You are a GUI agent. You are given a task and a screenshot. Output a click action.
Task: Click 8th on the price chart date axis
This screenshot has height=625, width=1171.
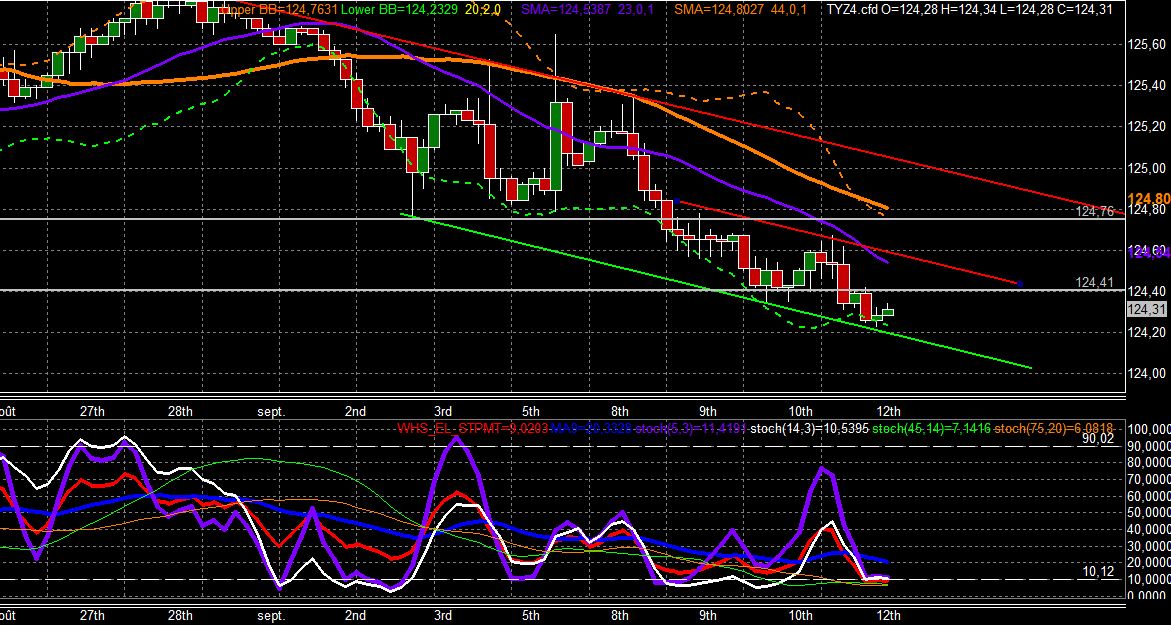tap(619, 411)
